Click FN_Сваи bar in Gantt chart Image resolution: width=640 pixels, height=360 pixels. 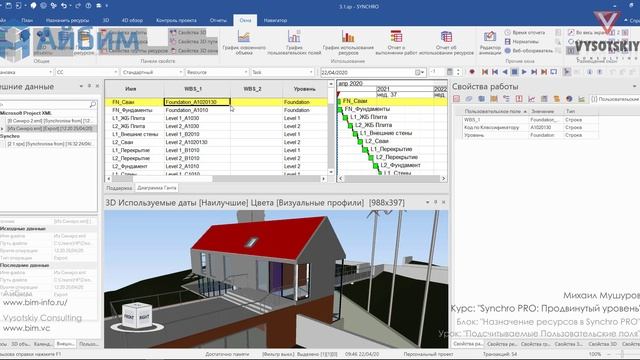coord(339,101)
